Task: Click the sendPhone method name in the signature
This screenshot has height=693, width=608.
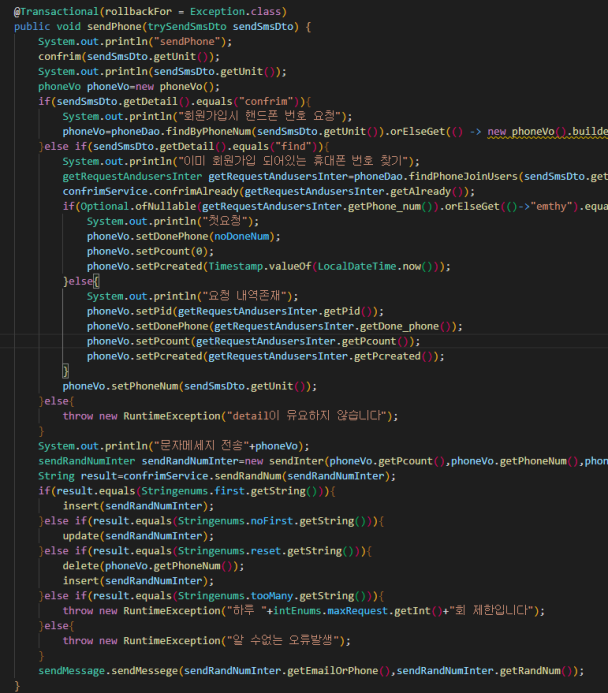Action: pos(114,27)
